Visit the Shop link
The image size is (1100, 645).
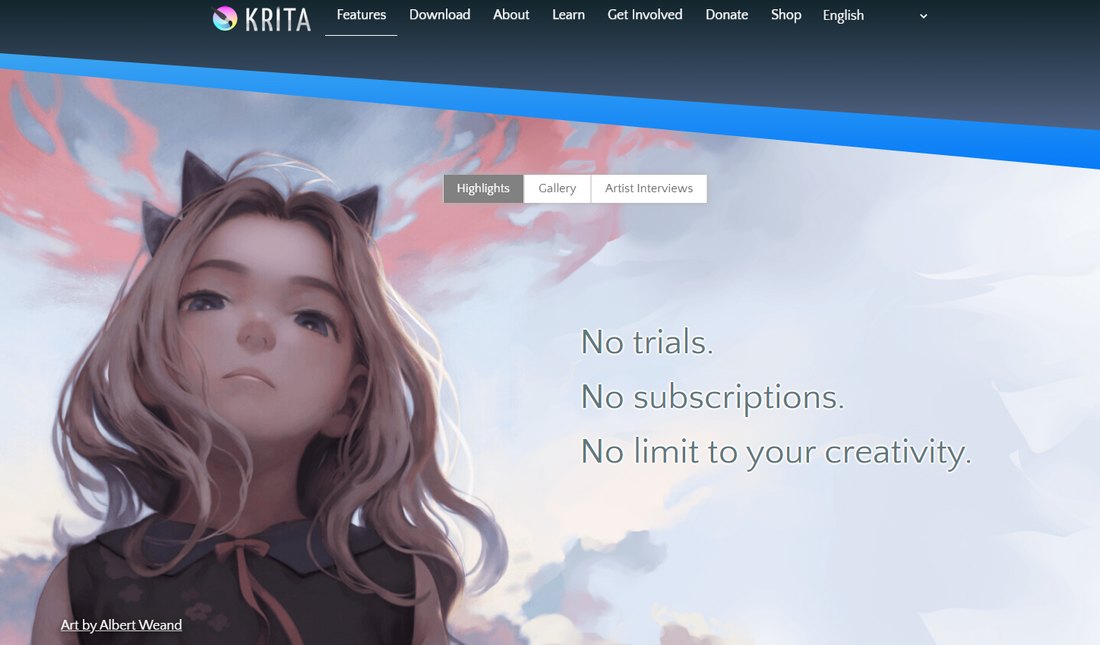[786, 15]
